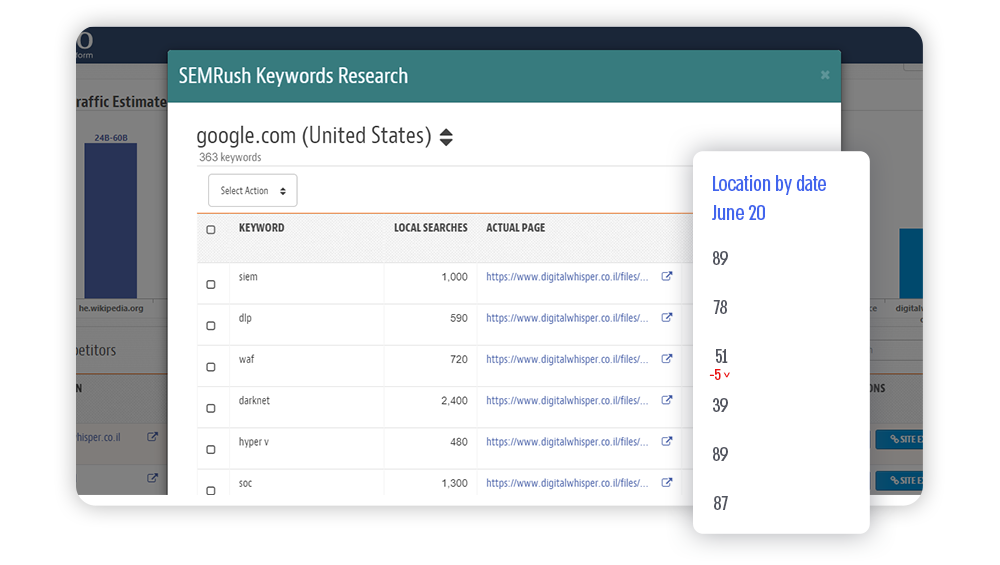Click rank value 78 in Location by date

[x=720, y=307]
